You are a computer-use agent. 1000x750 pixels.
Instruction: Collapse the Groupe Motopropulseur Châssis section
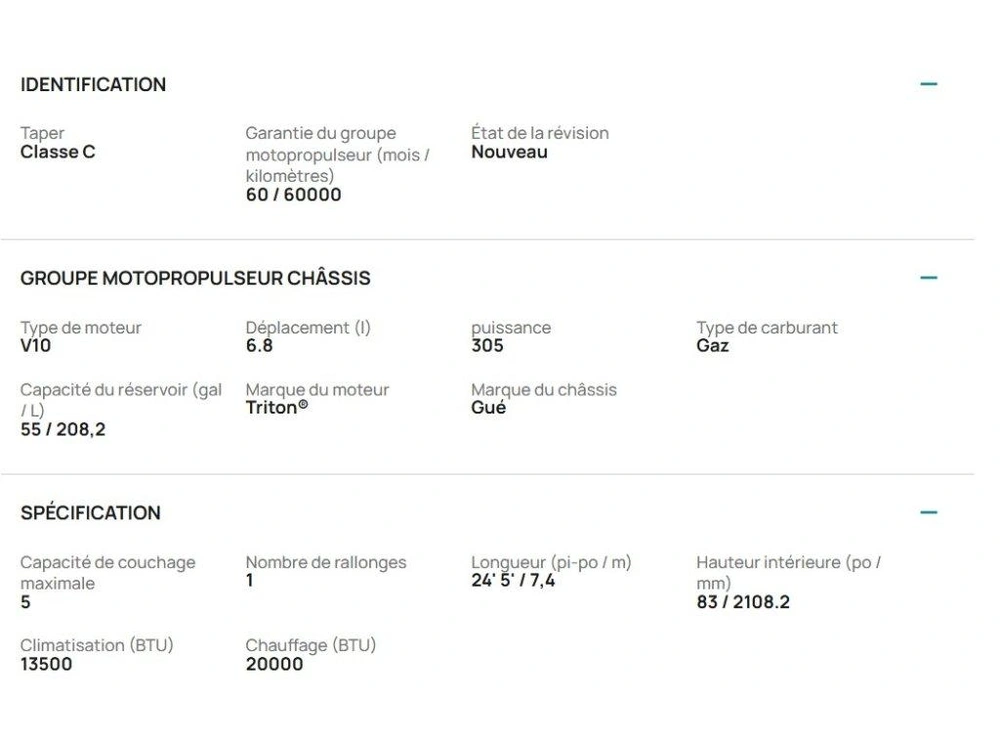(x=928, y=277)
